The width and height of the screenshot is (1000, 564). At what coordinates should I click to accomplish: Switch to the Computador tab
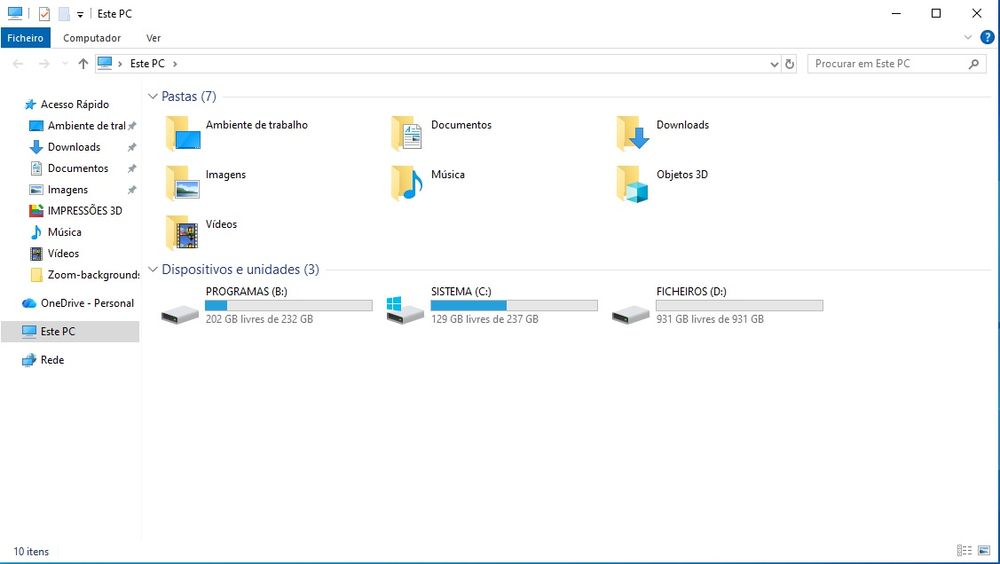tap(92, 38)
